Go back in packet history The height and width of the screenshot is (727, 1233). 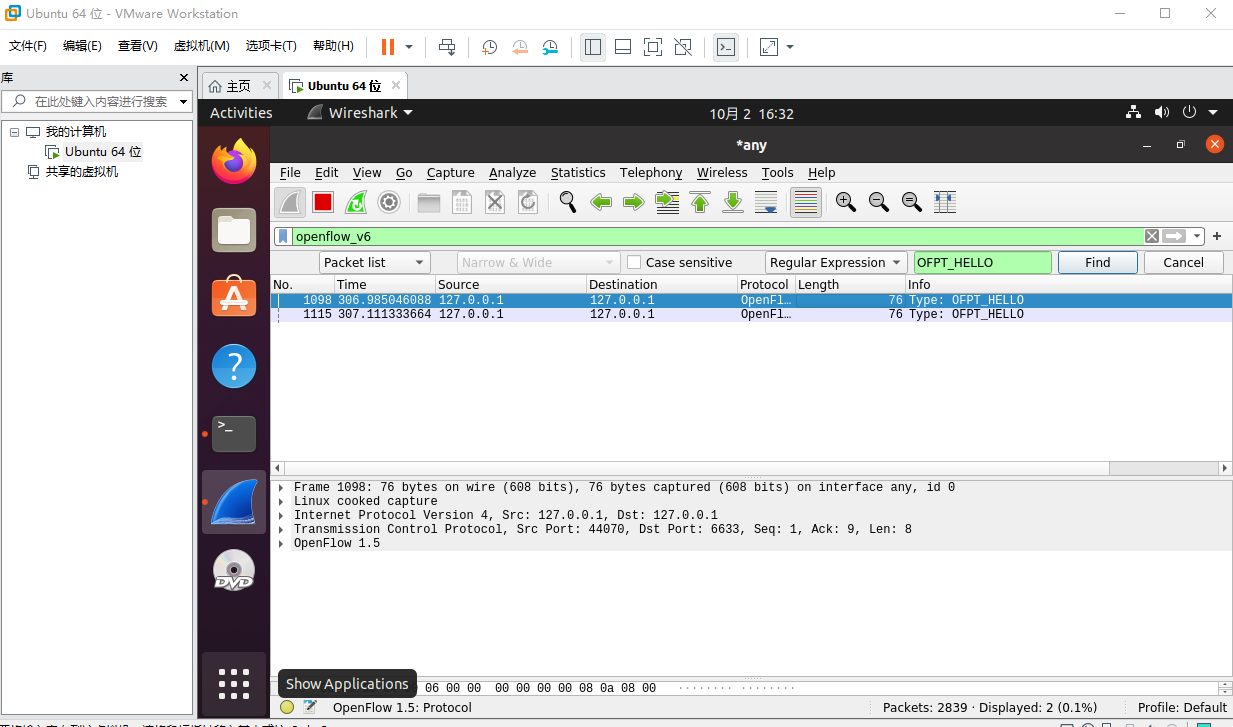click(601, 202)
